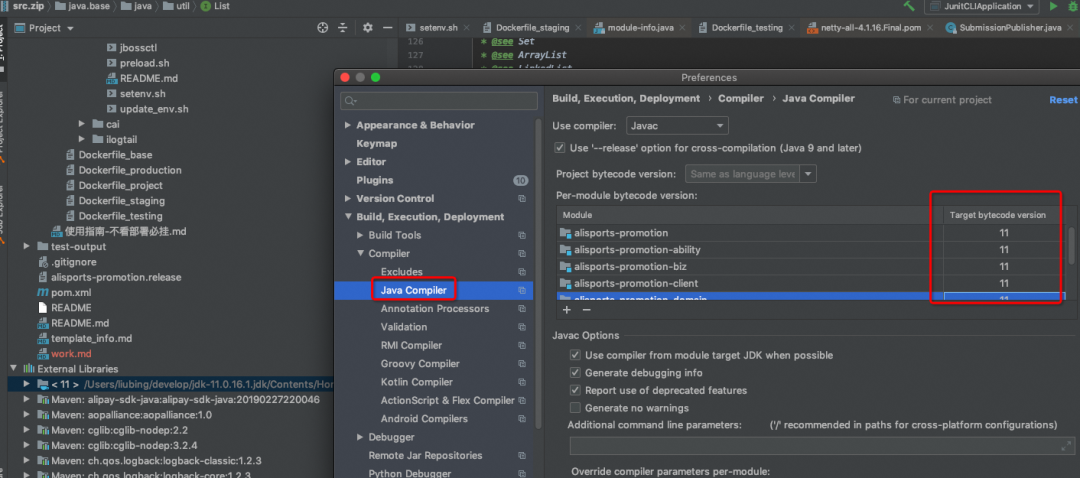Screen dimensions: 1080x478
Task: Toggle Use compiler from module target JDK
Action: tap(575, 355)
